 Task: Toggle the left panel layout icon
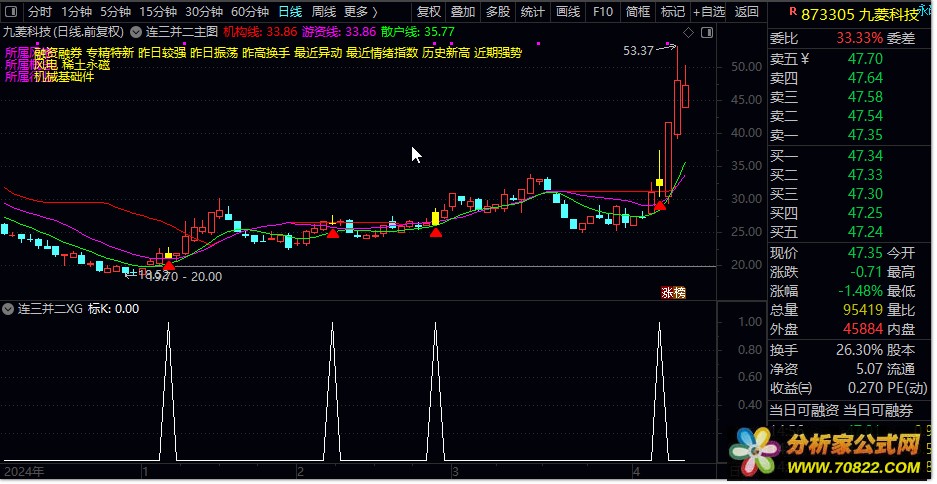(13, 11)
